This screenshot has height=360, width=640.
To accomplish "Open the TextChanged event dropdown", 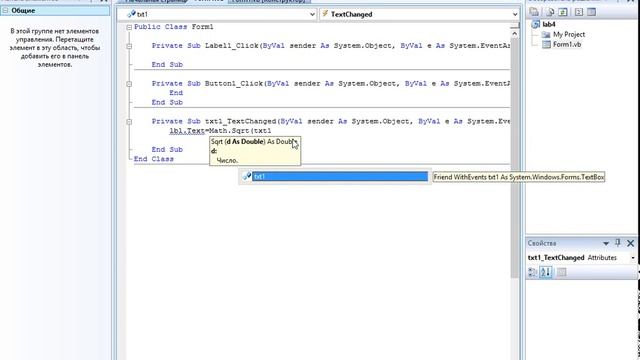I will pos(515,14).
